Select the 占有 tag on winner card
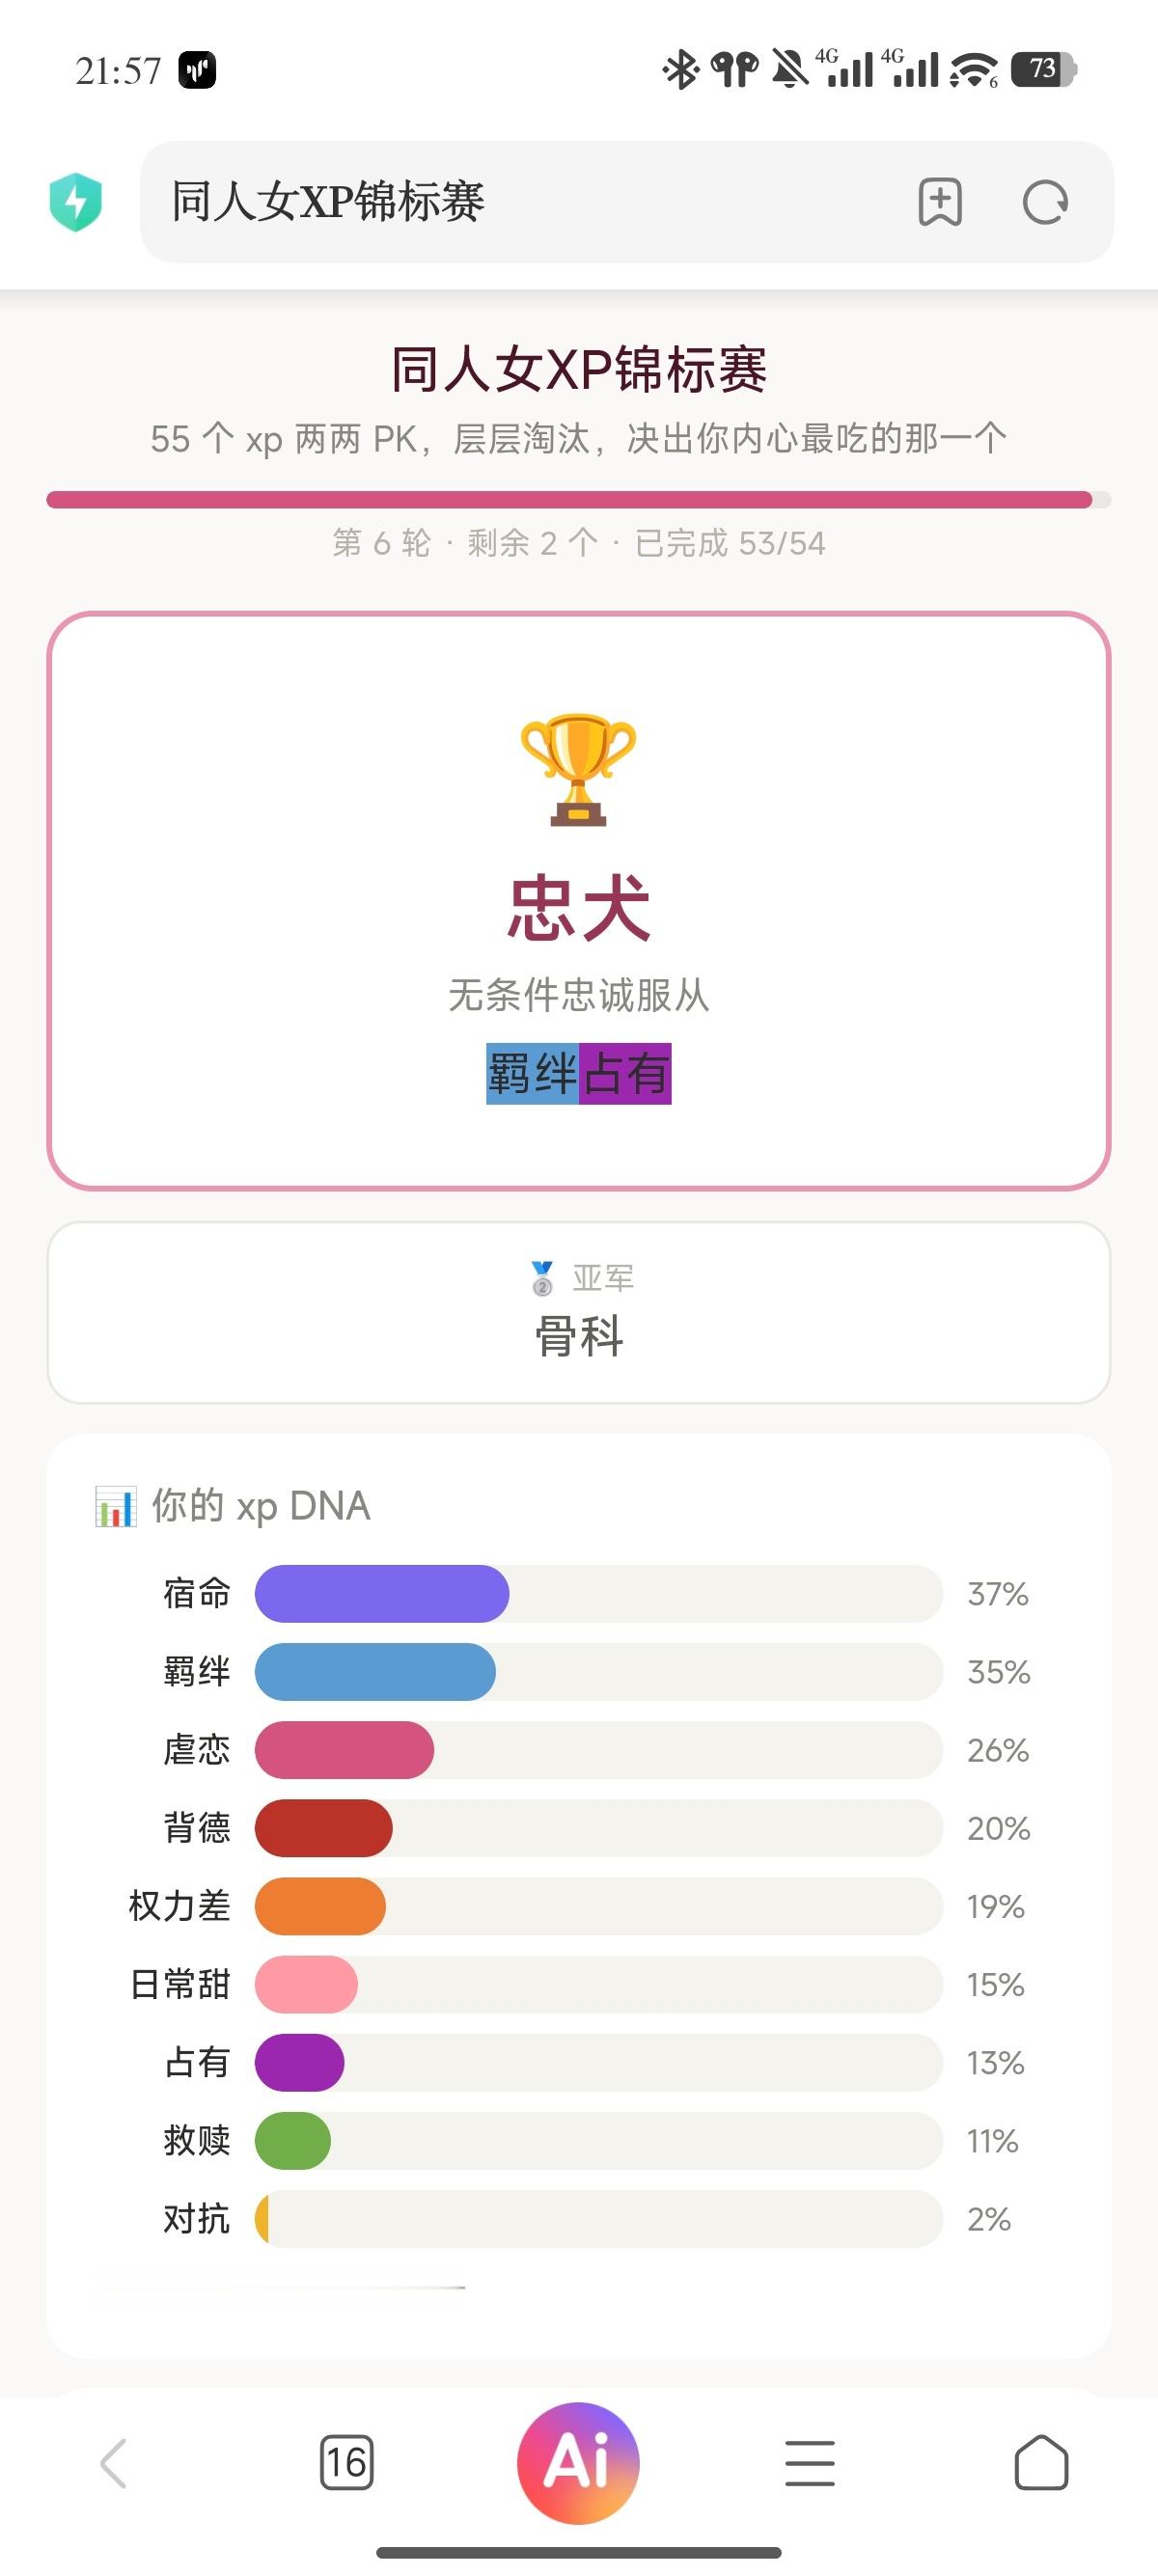This screenshot has height=2576, width=1158. [x=625, y=1074]
